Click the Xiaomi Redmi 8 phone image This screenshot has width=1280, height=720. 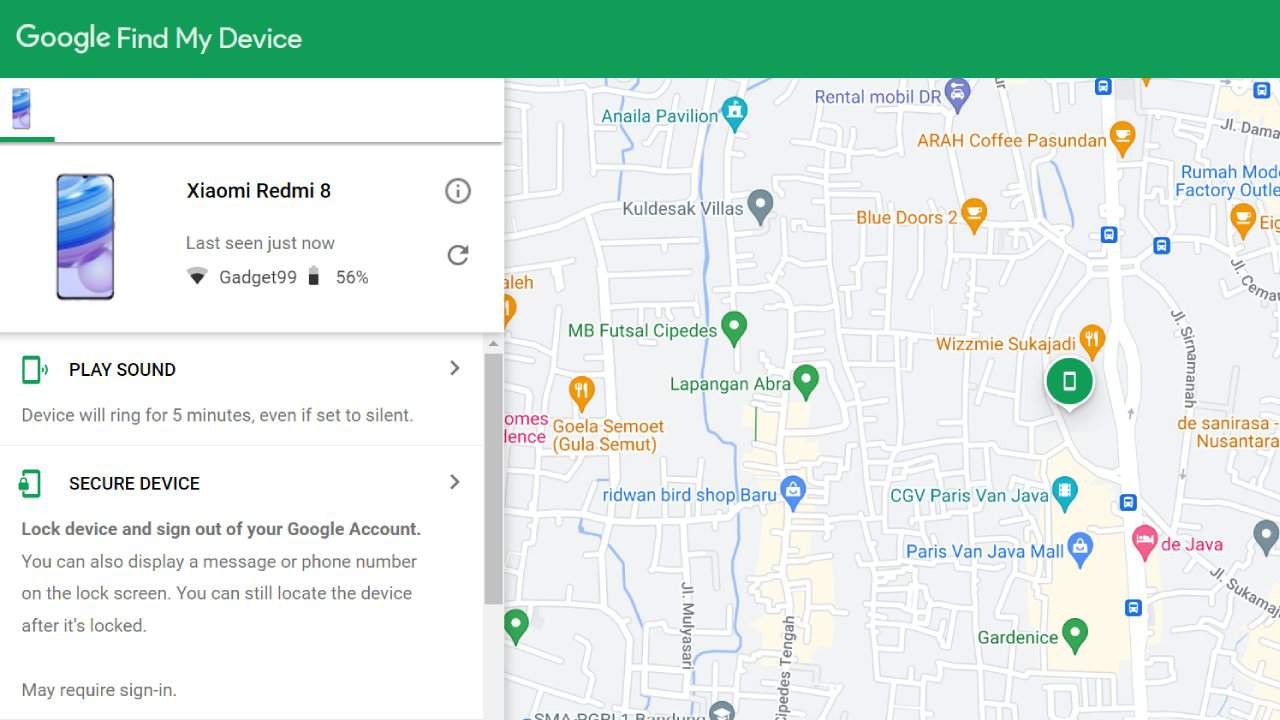(x=85, y=237)
